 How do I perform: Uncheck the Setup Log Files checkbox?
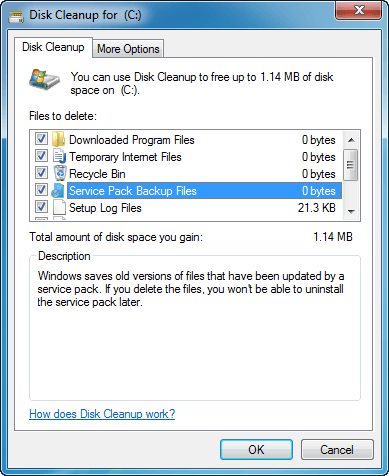click(x=41, y=207)
